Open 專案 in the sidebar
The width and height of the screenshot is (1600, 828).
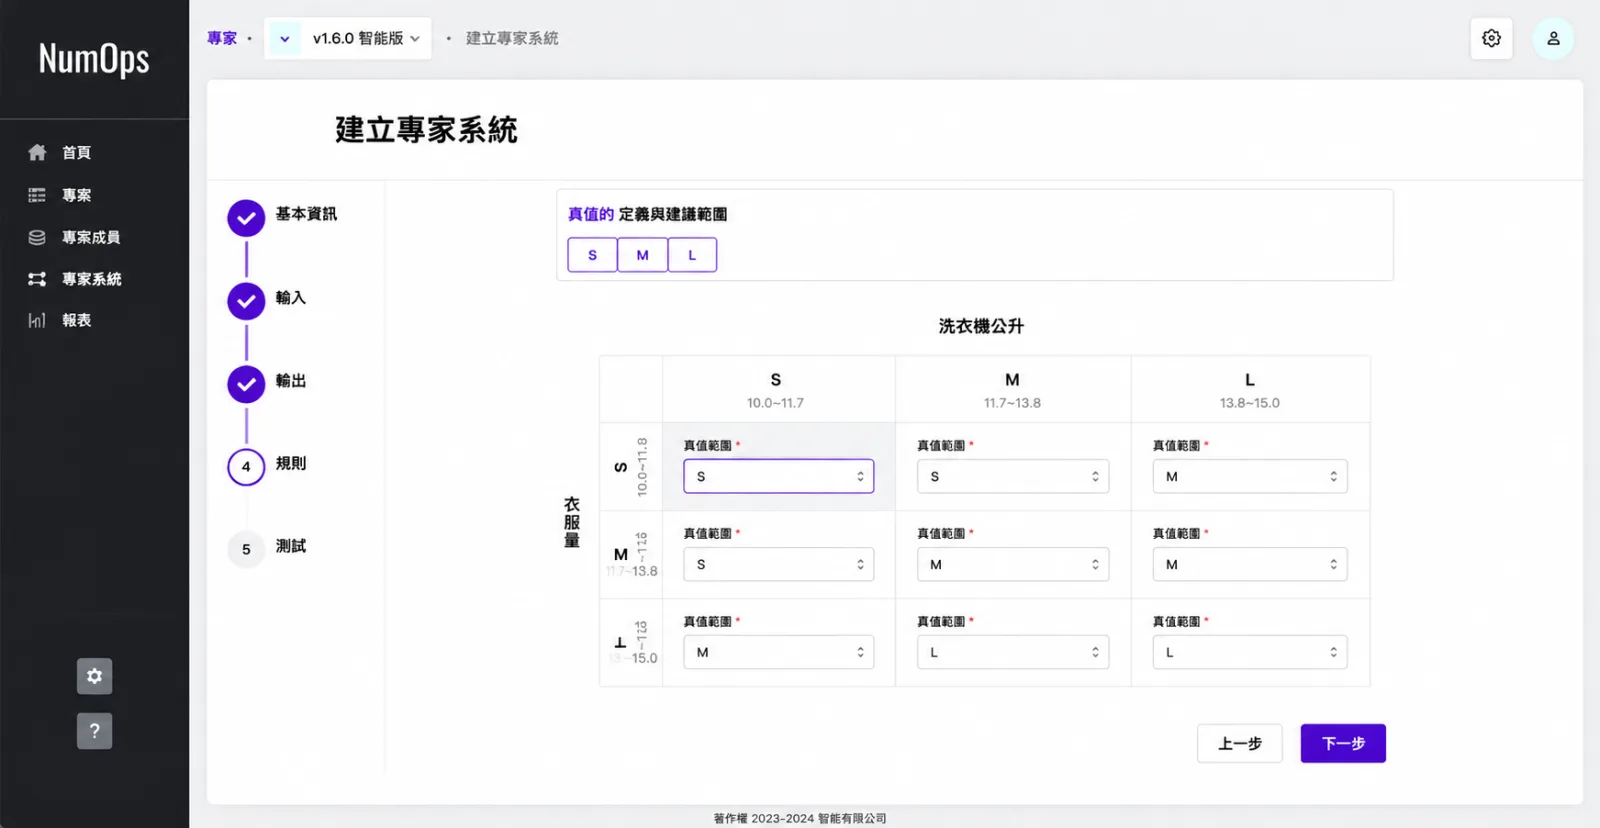point(76,195)
